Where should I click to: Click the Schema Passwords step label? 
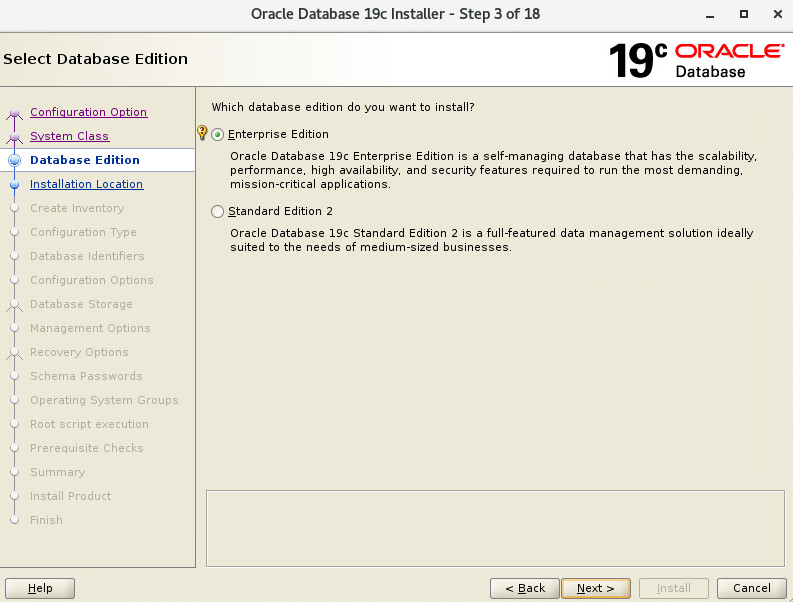pyautogui.click(x=86, y=376)
